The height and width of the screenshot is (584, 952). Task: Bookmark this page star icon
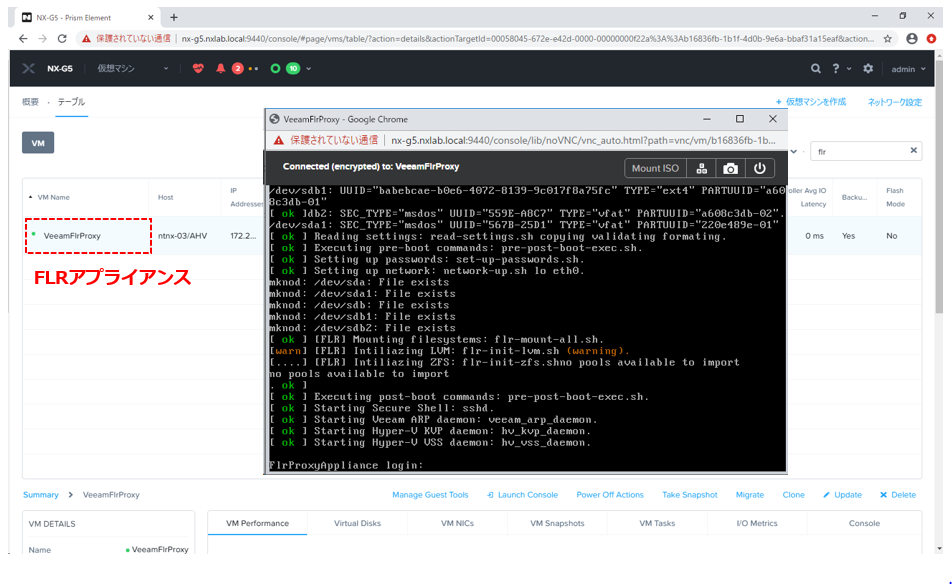[x=888, y=38]
